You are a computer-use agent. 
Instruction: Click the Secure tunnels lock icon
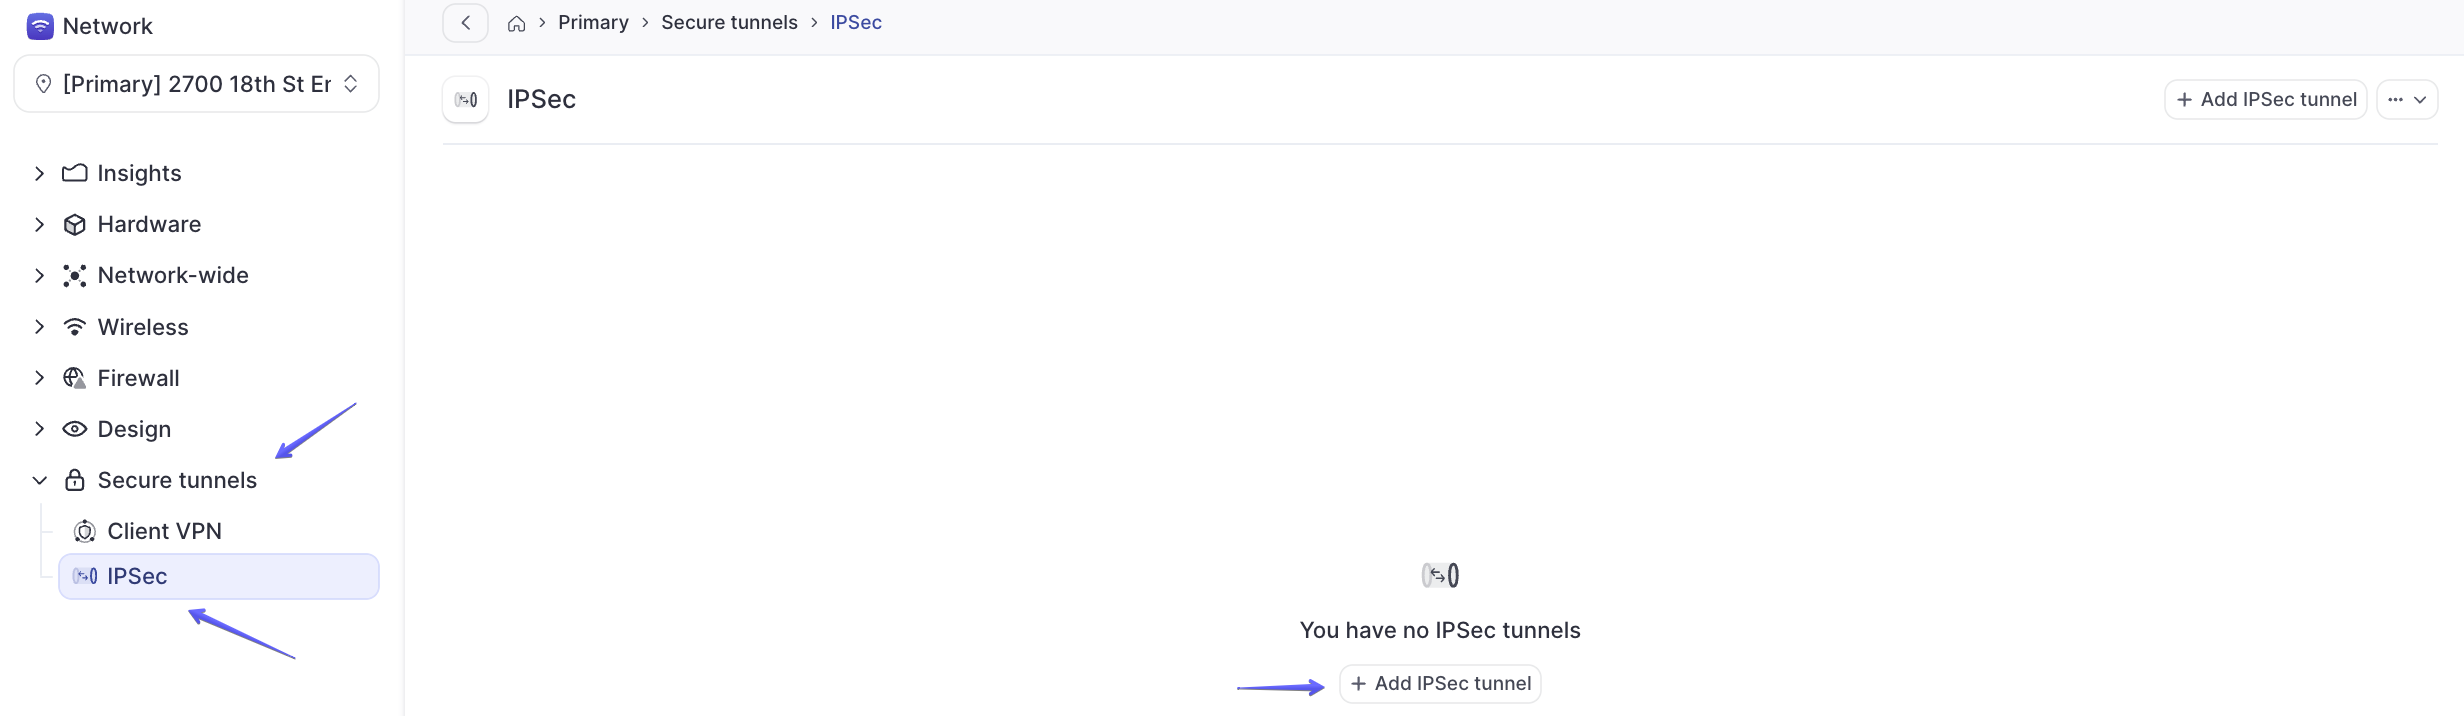(74, 480)
